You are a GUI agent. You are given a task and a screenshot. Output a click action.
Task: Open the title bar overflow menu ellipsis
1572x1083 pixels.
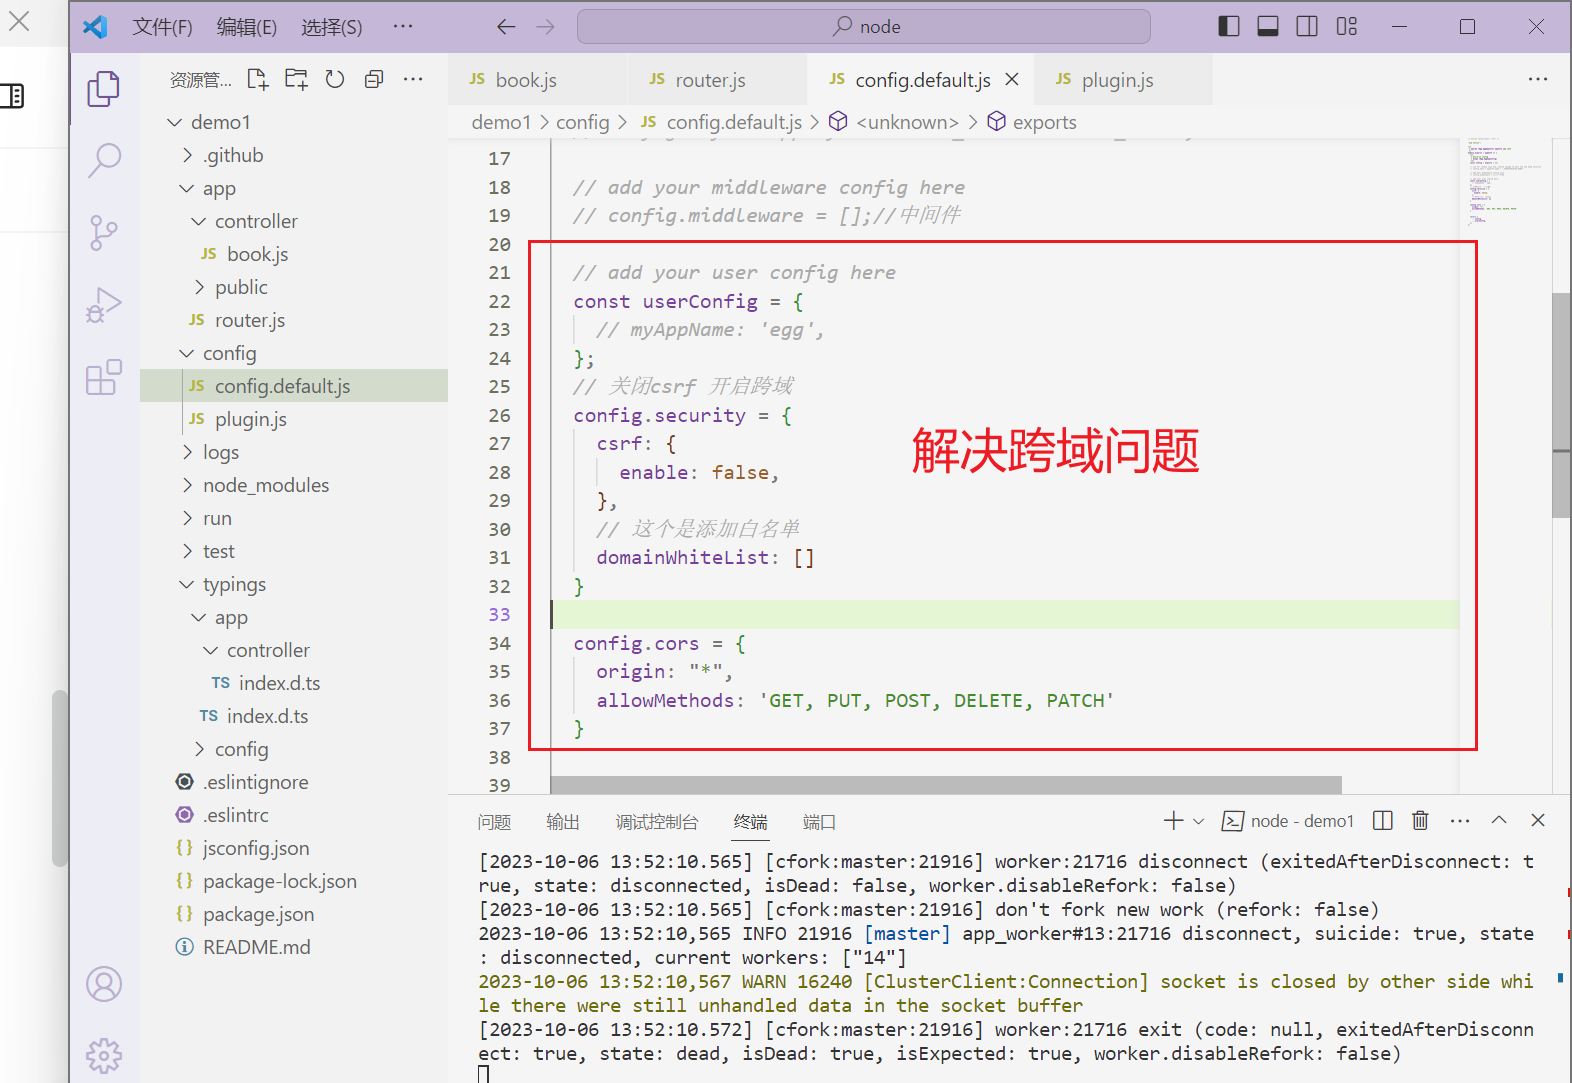[x=403, y=27]
